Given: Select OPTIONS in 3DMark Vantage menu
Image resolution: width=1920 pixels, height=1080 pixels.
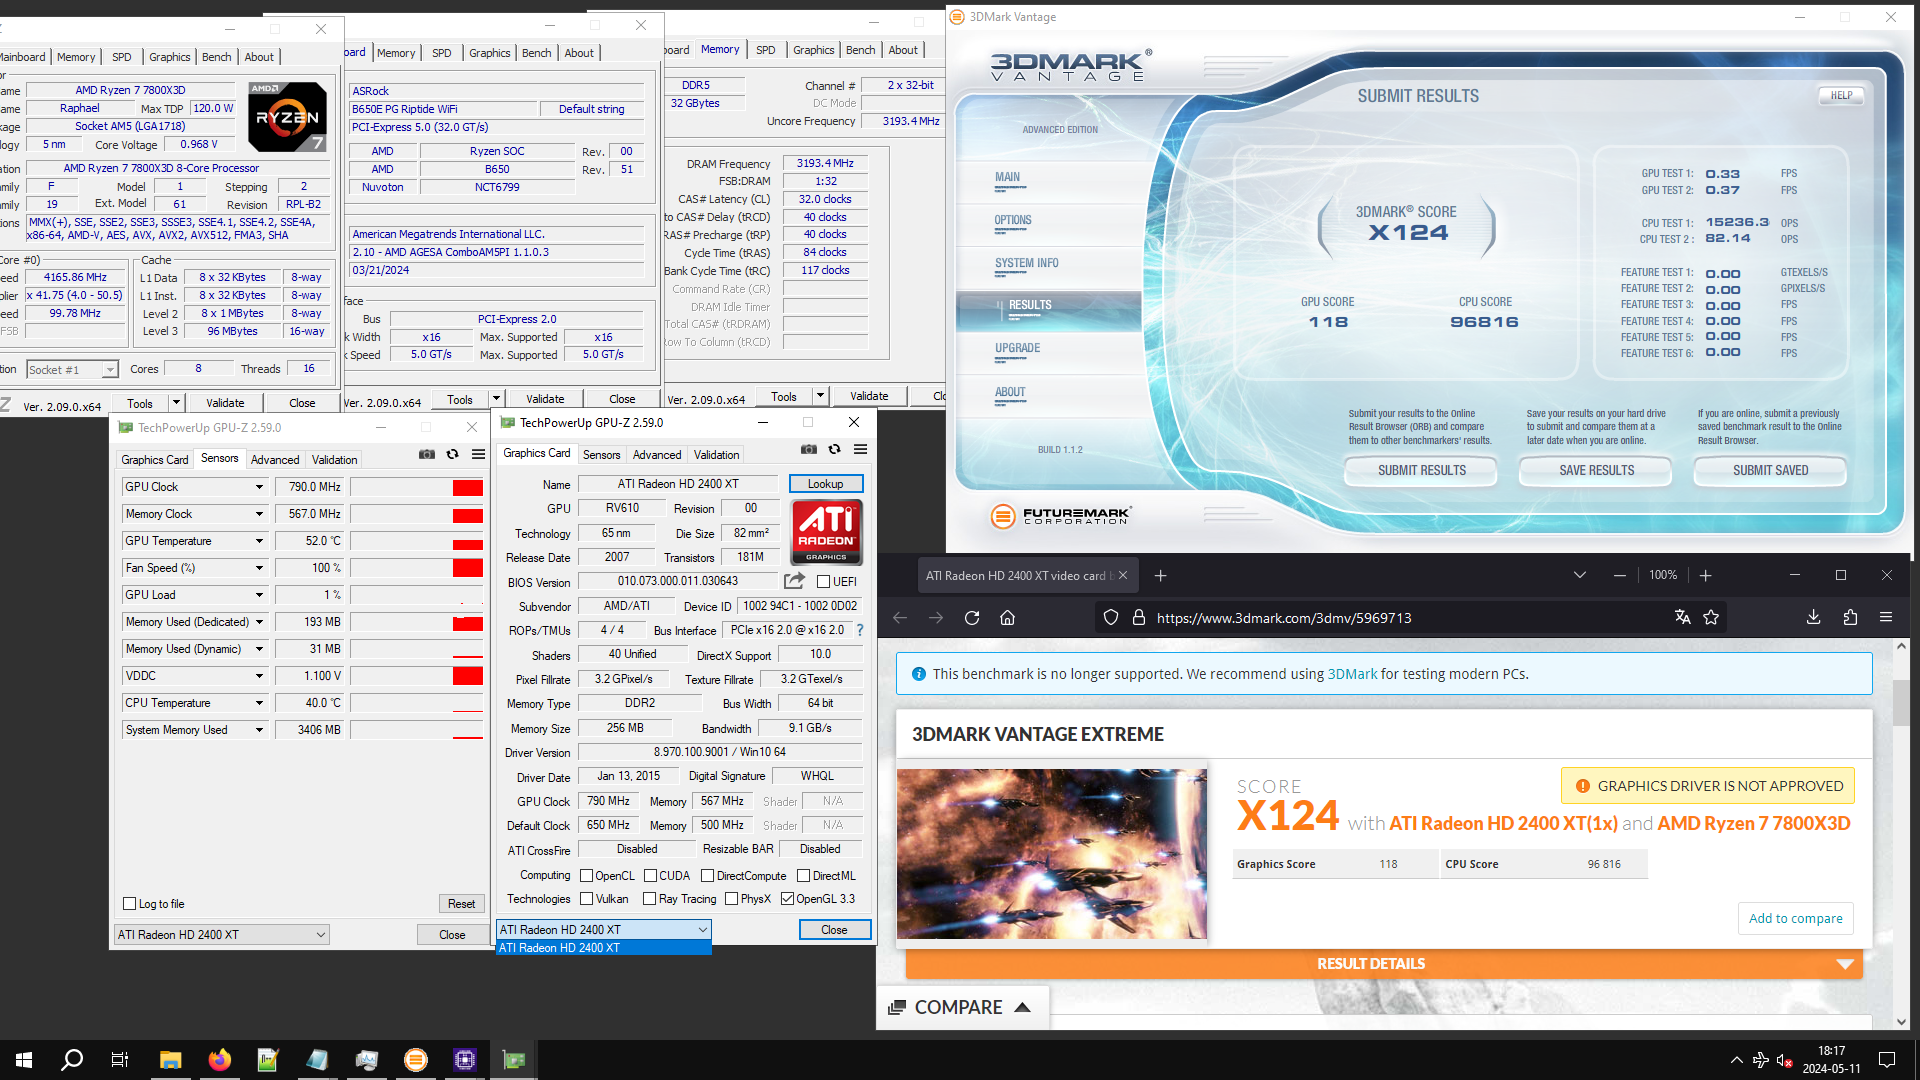Looking at the screenshot, I should coord(1013,220).
